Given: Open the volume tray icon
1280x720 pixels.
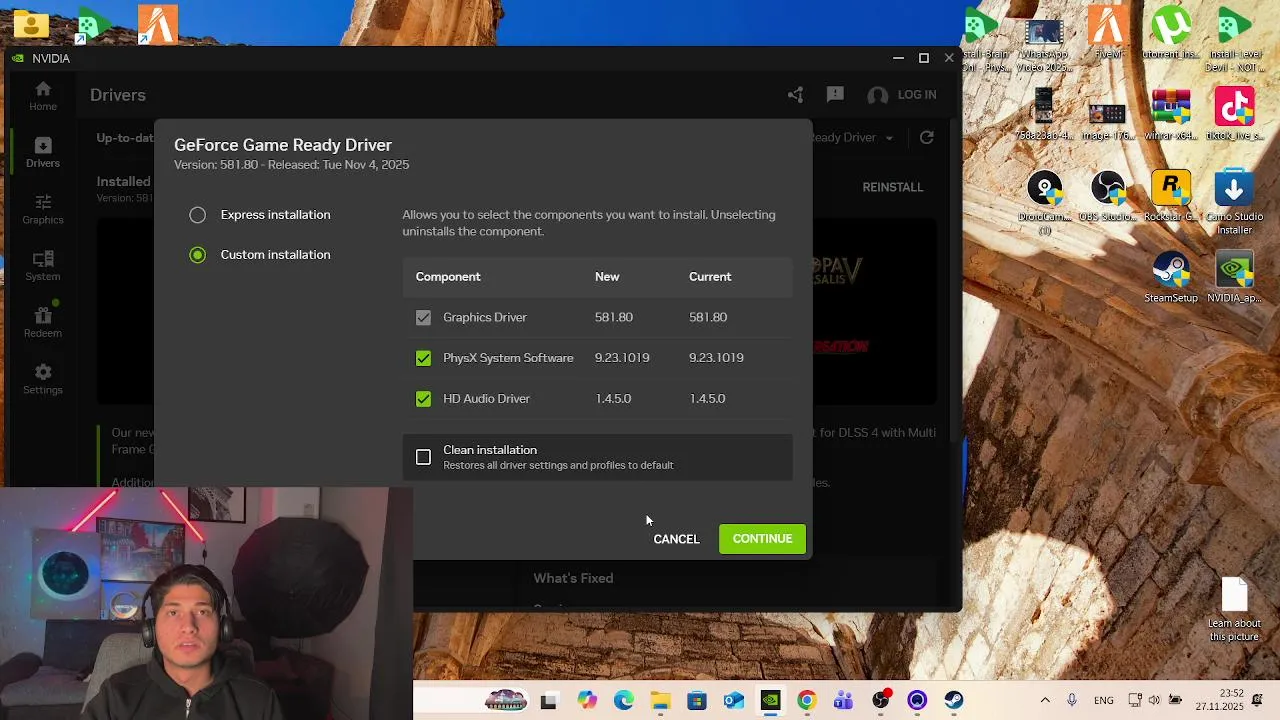Looking at the screenshot, I should (1155, 700).
